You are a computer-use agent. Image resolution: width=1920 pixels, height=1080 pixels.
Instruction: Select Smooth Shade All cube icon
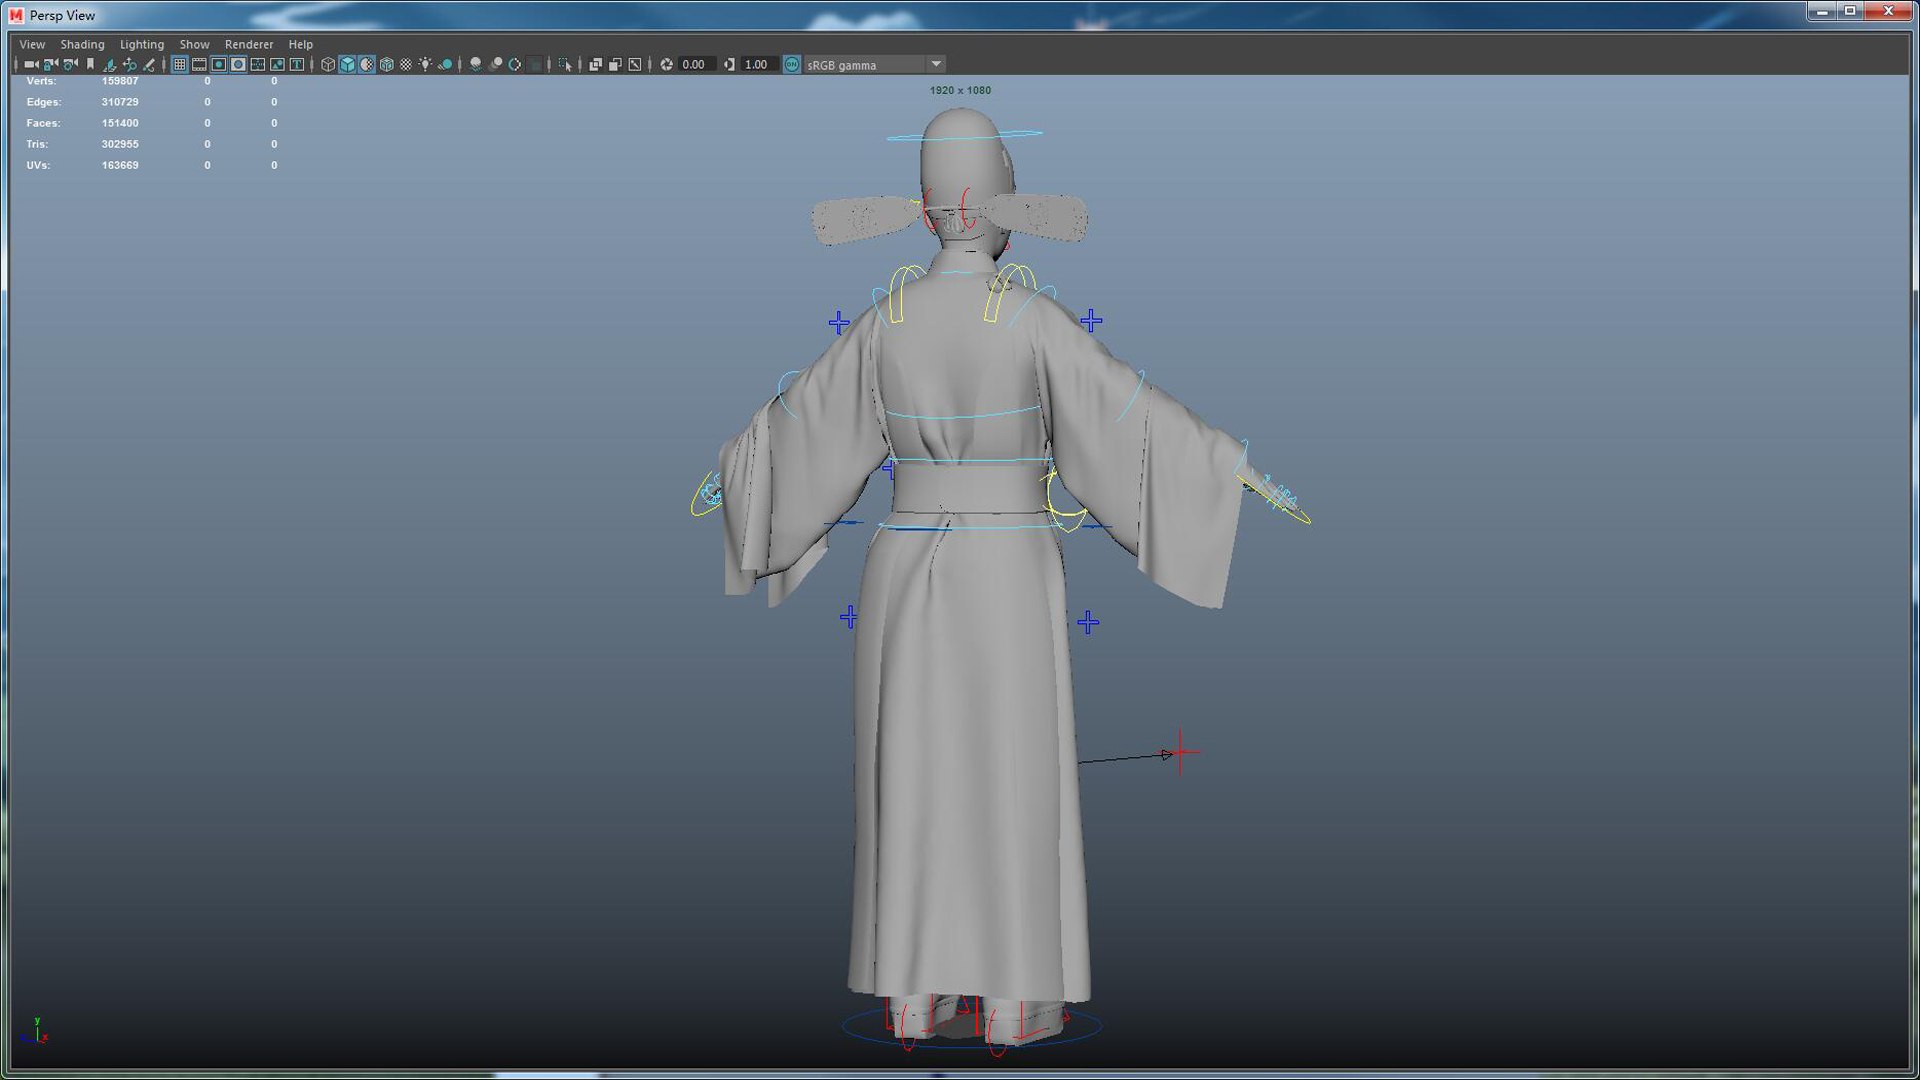(347, 64)
